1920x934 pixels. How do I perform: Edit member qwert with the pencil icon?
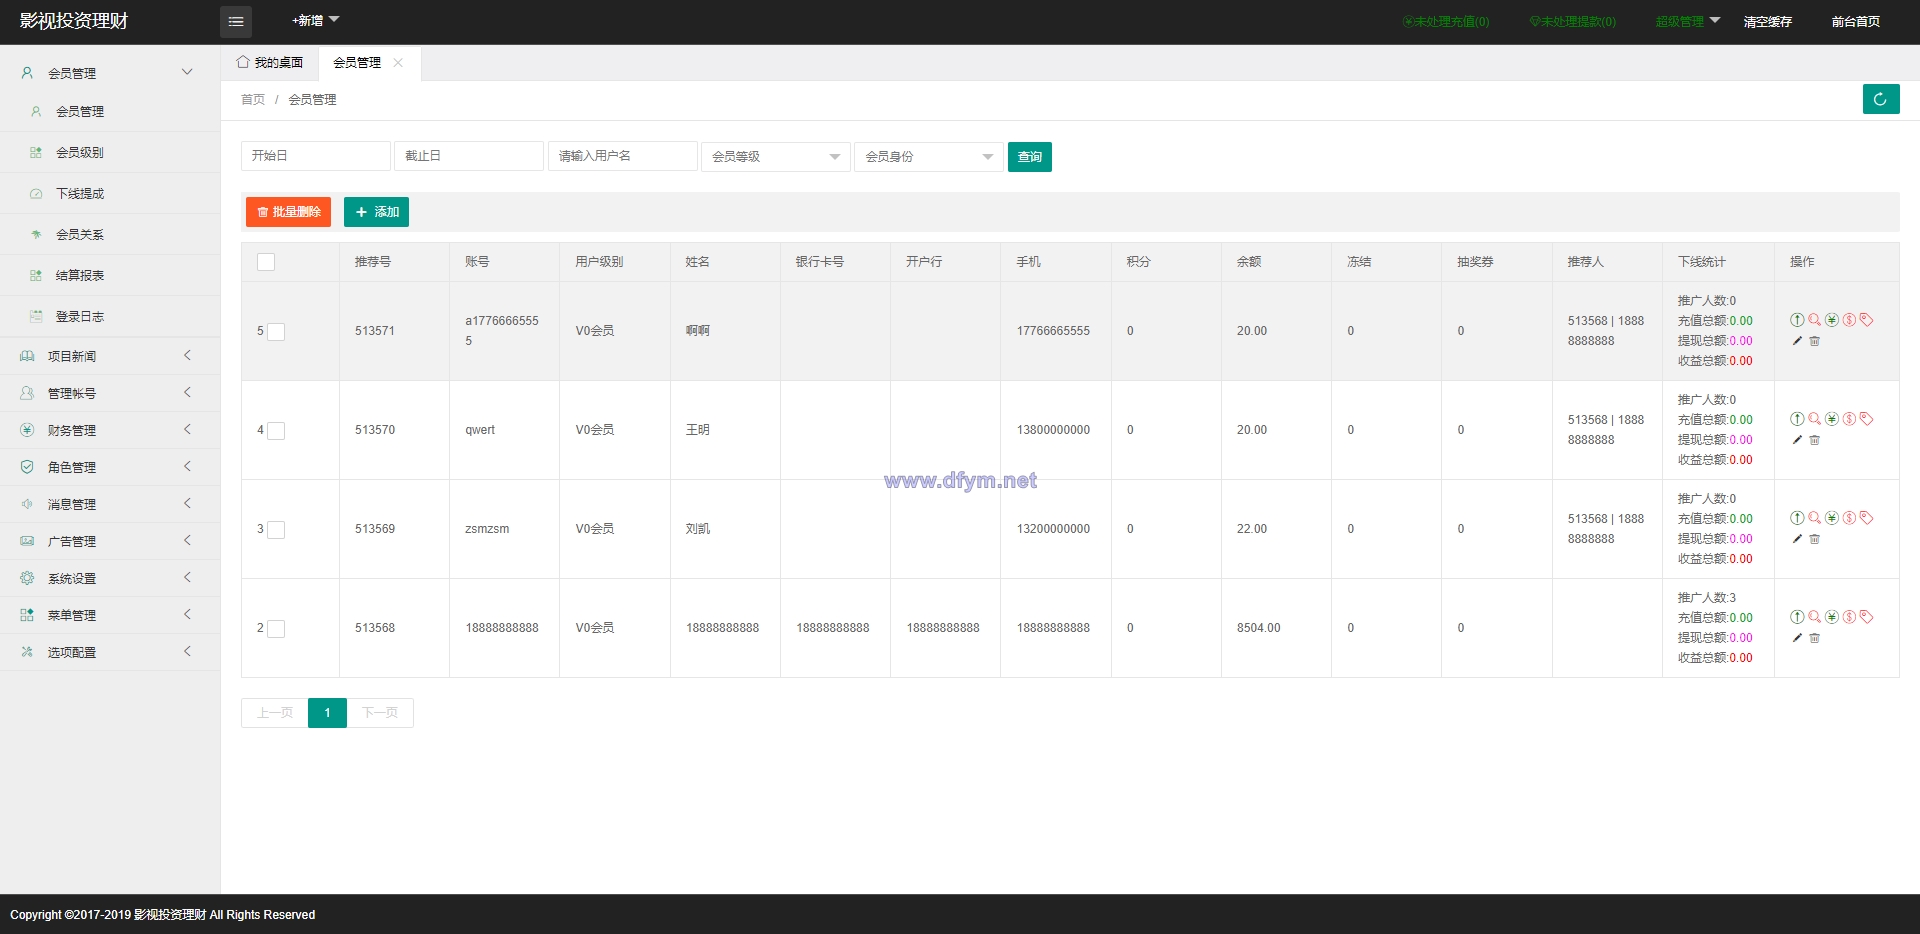(1797, 440)
